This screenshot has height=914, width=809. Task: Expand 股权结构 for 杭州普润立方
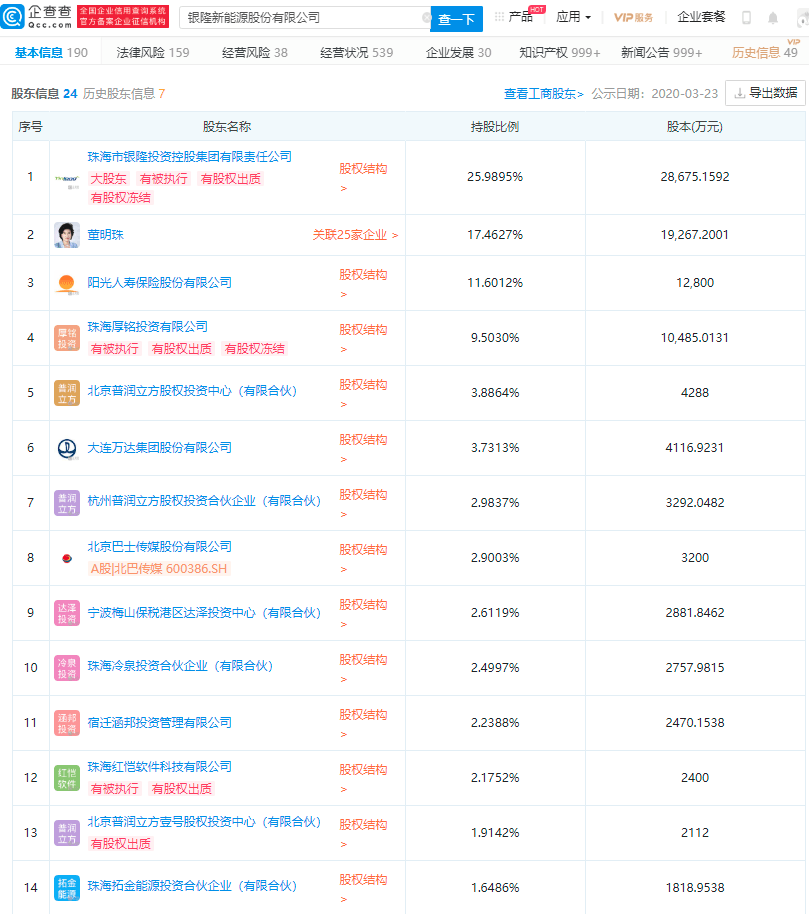(363, 503)
